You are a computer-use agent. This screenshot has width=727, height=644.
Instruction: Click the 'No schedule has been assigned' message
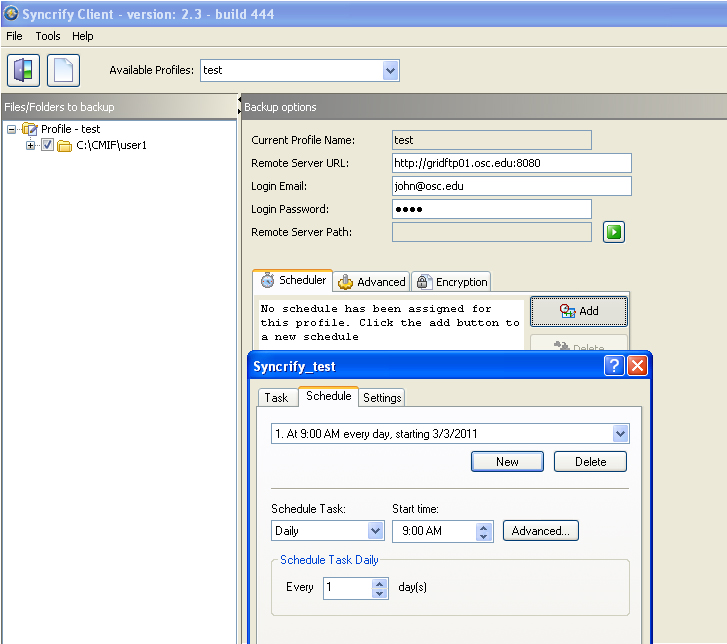[x=390, y=323]
